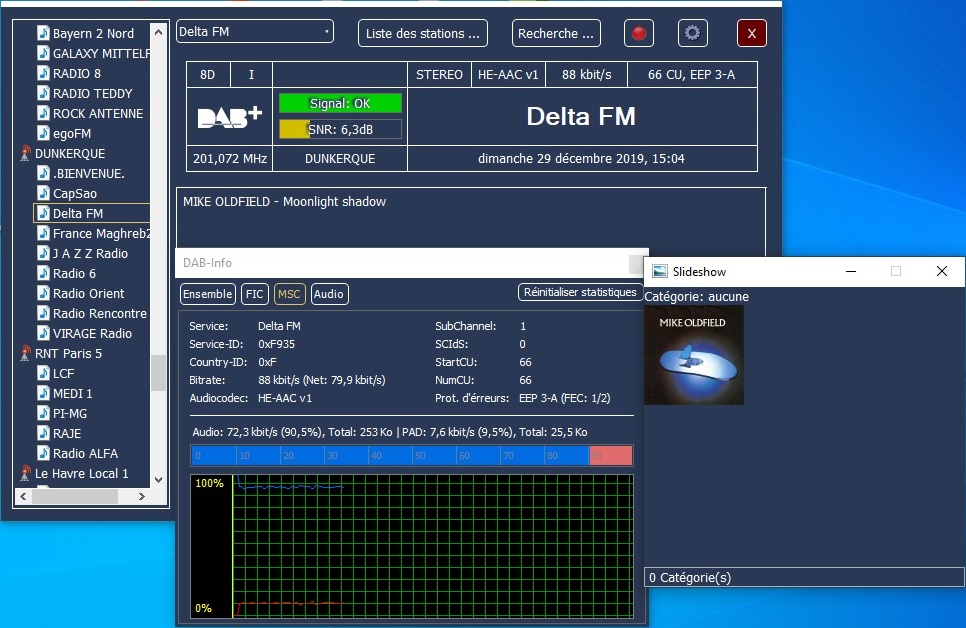Click the Recherche button
This screenshot has height=628, width=966.
click(x=556, y=33)
